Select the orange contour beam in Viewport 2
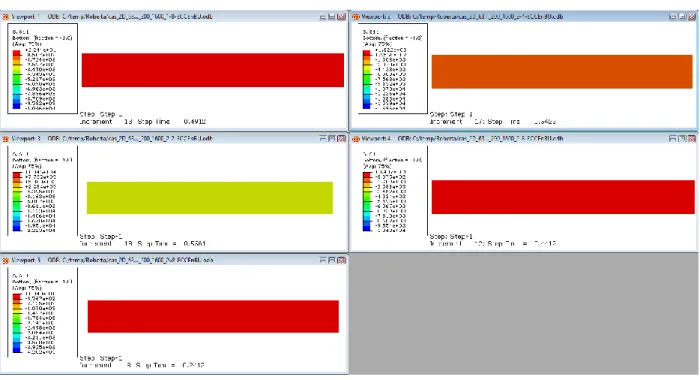700x380 pixels. tap(562, 71)
